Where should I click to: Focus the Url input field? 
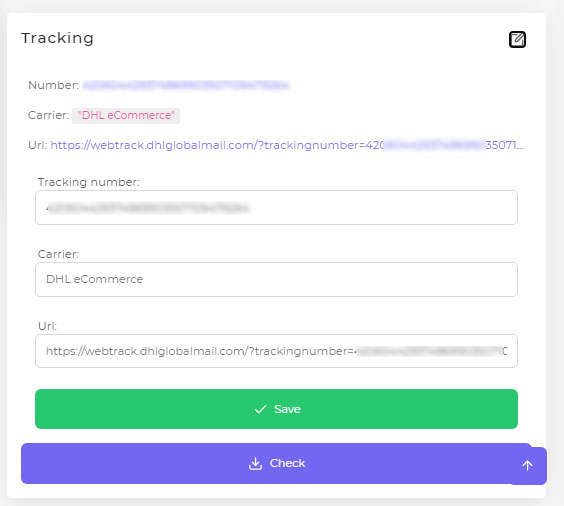(x=276, y=351)
